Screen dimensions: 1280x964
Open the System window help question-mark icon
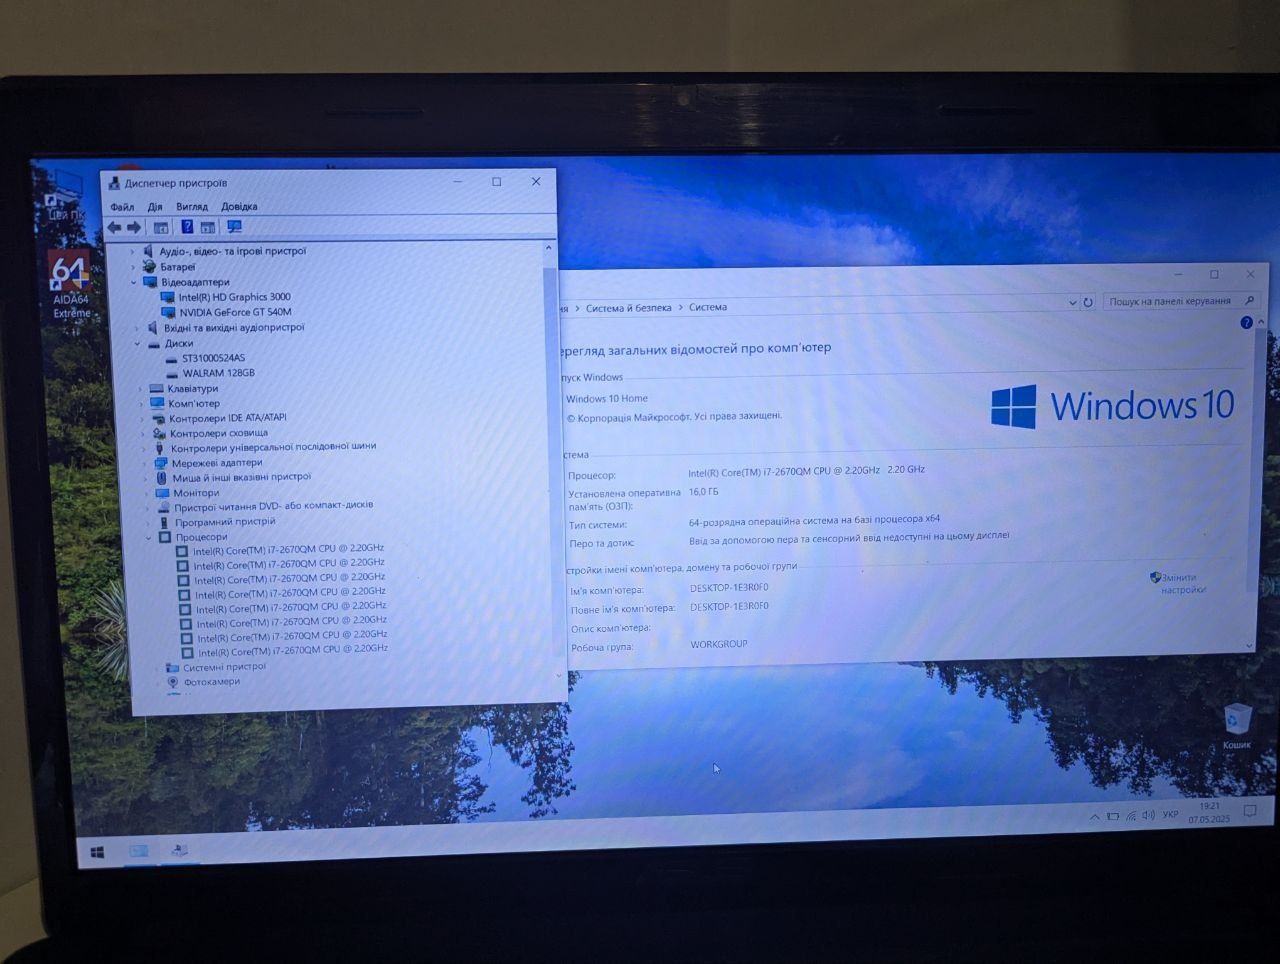coord(1246,322)
